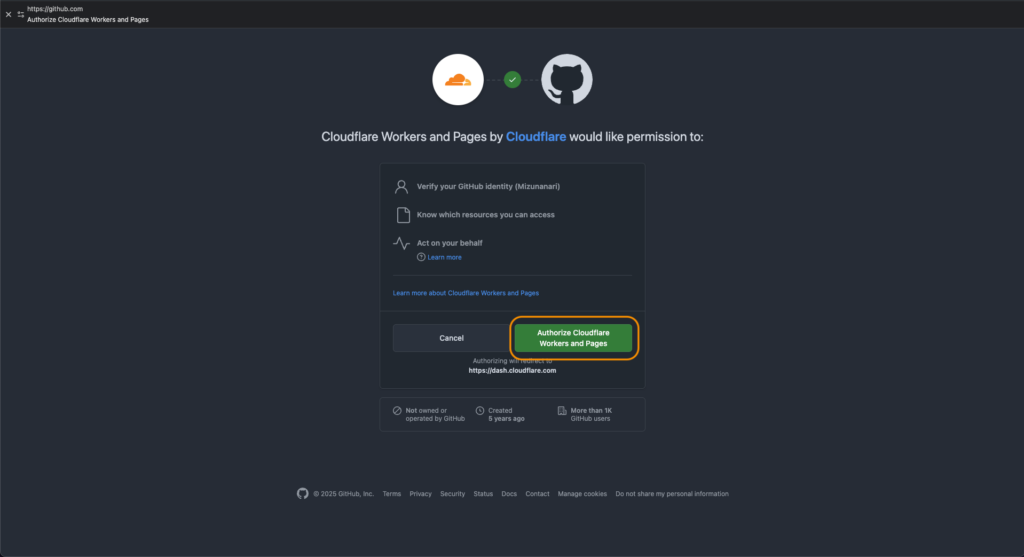Open the Status footer link
The image size is (1024, 557).
(x=483, y=494)
